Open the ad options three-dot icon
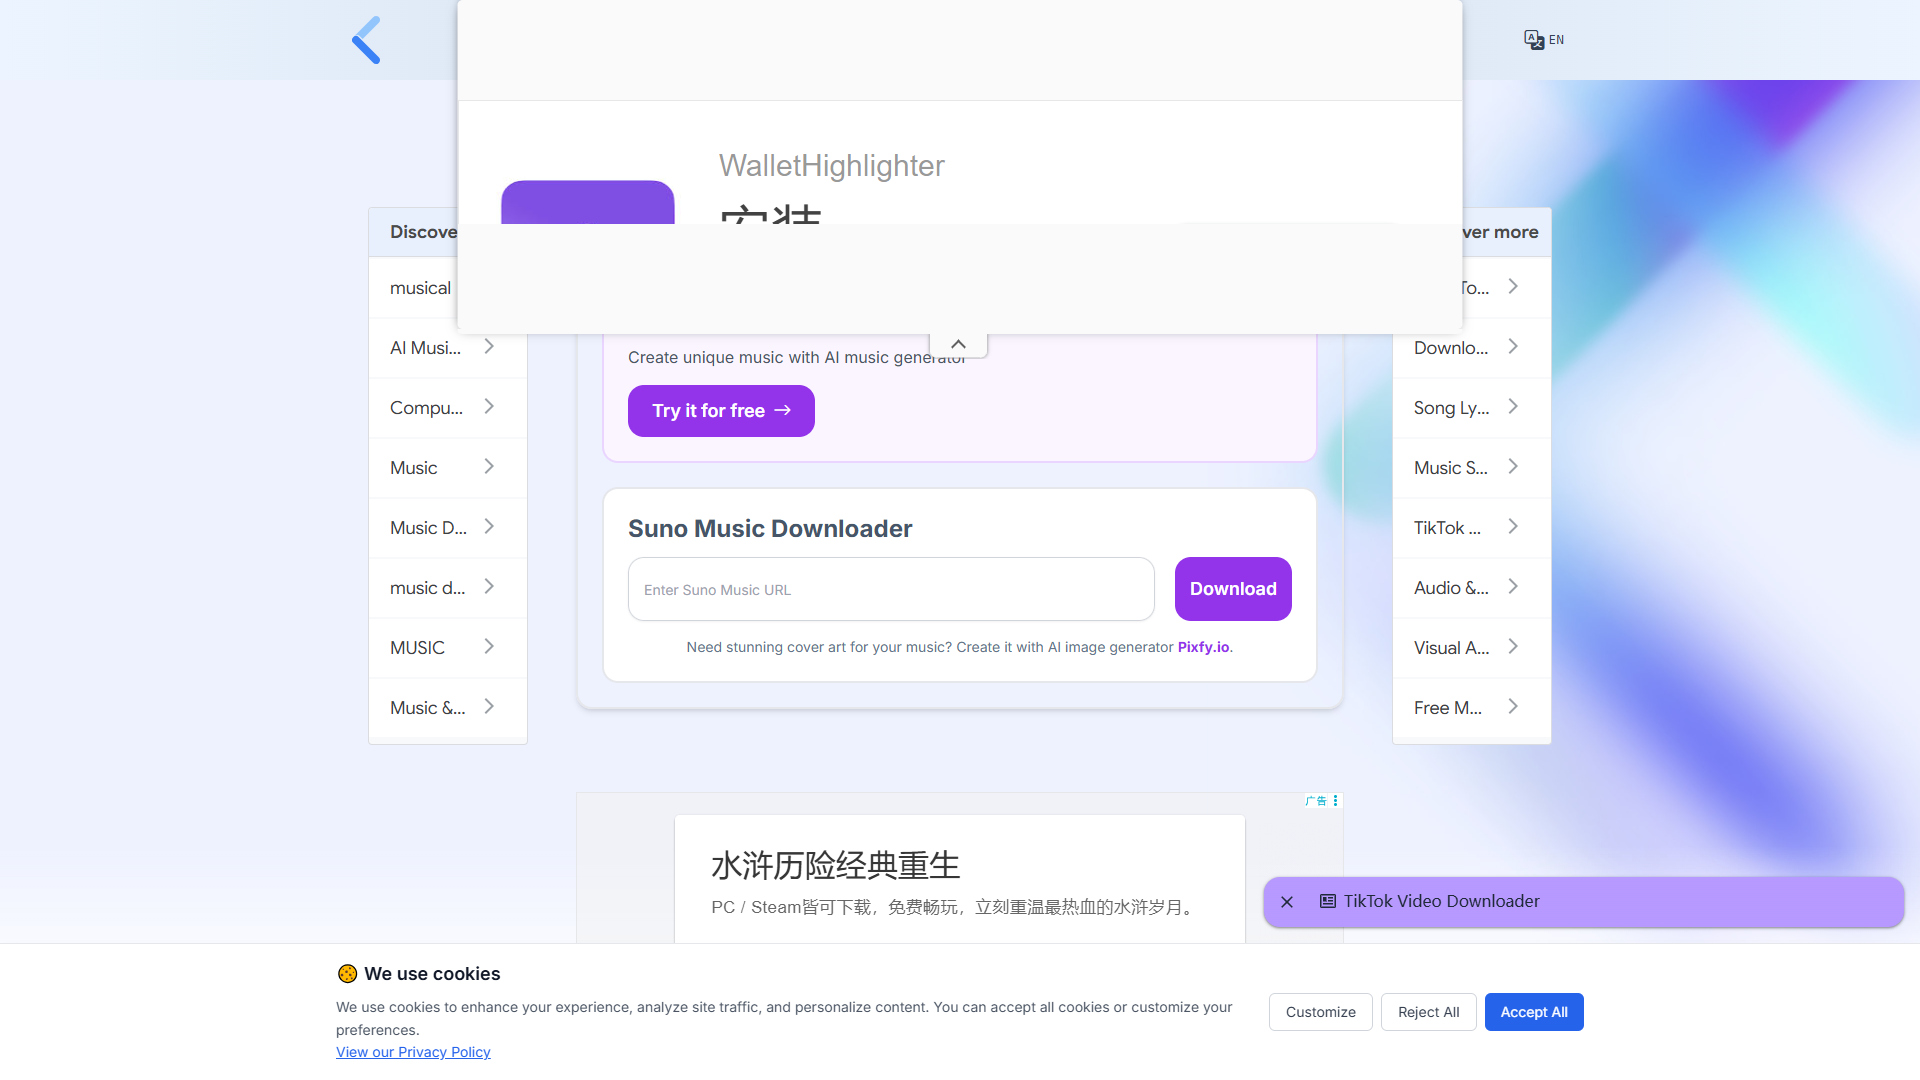1920x1080 pixels. click(1335, 801)
